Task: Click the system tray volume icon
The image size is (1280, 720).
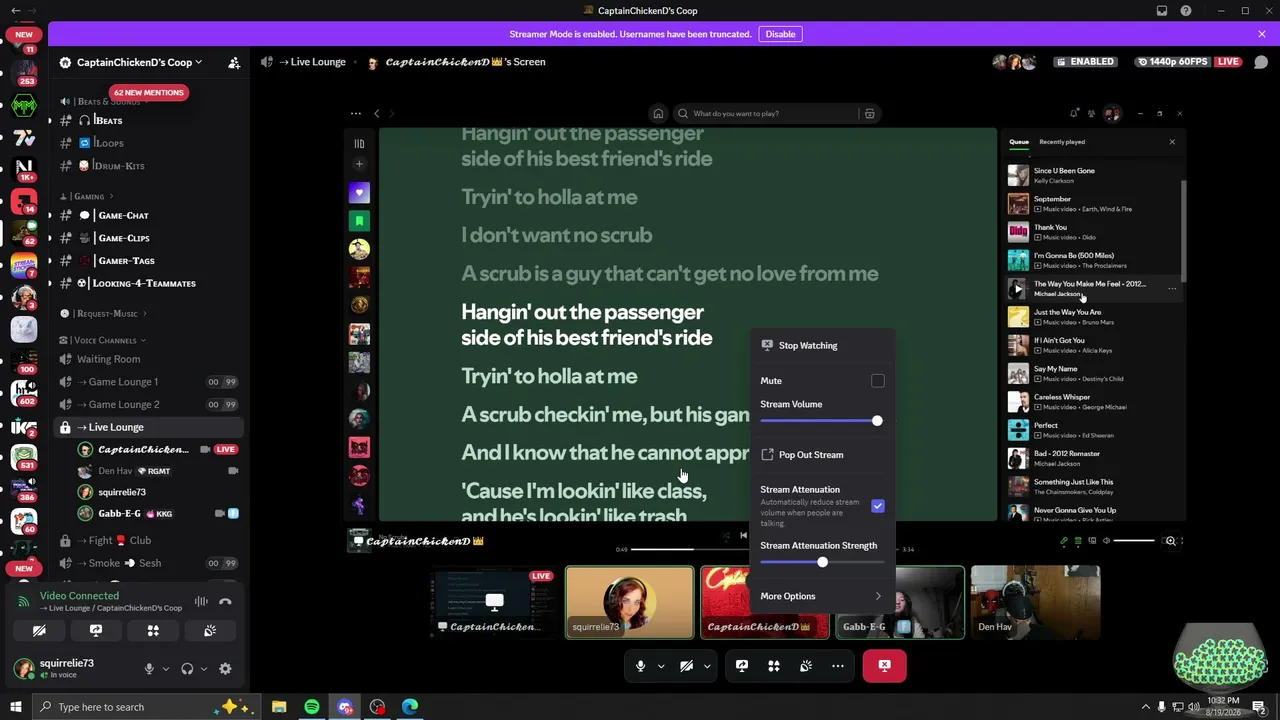Action: point(1194,707)
